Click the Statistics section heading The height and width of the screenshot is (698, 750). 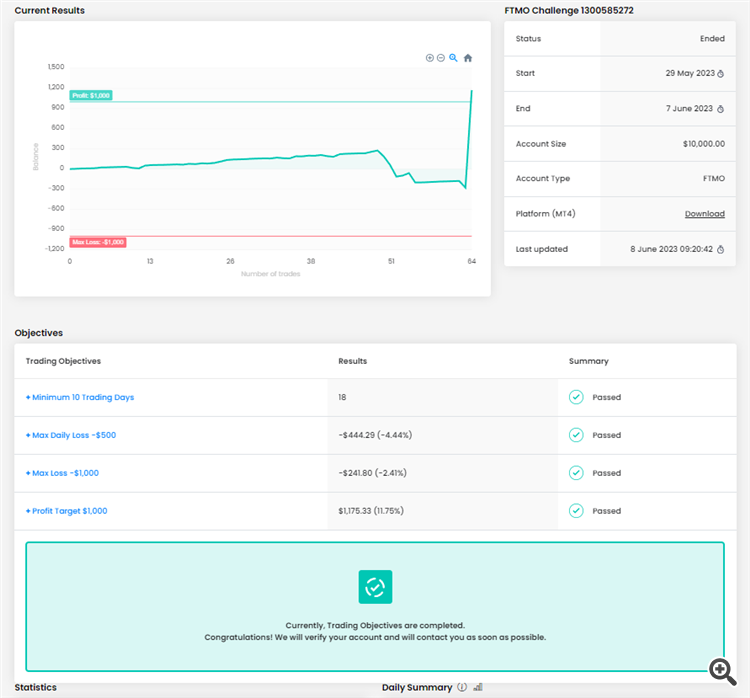35,687
